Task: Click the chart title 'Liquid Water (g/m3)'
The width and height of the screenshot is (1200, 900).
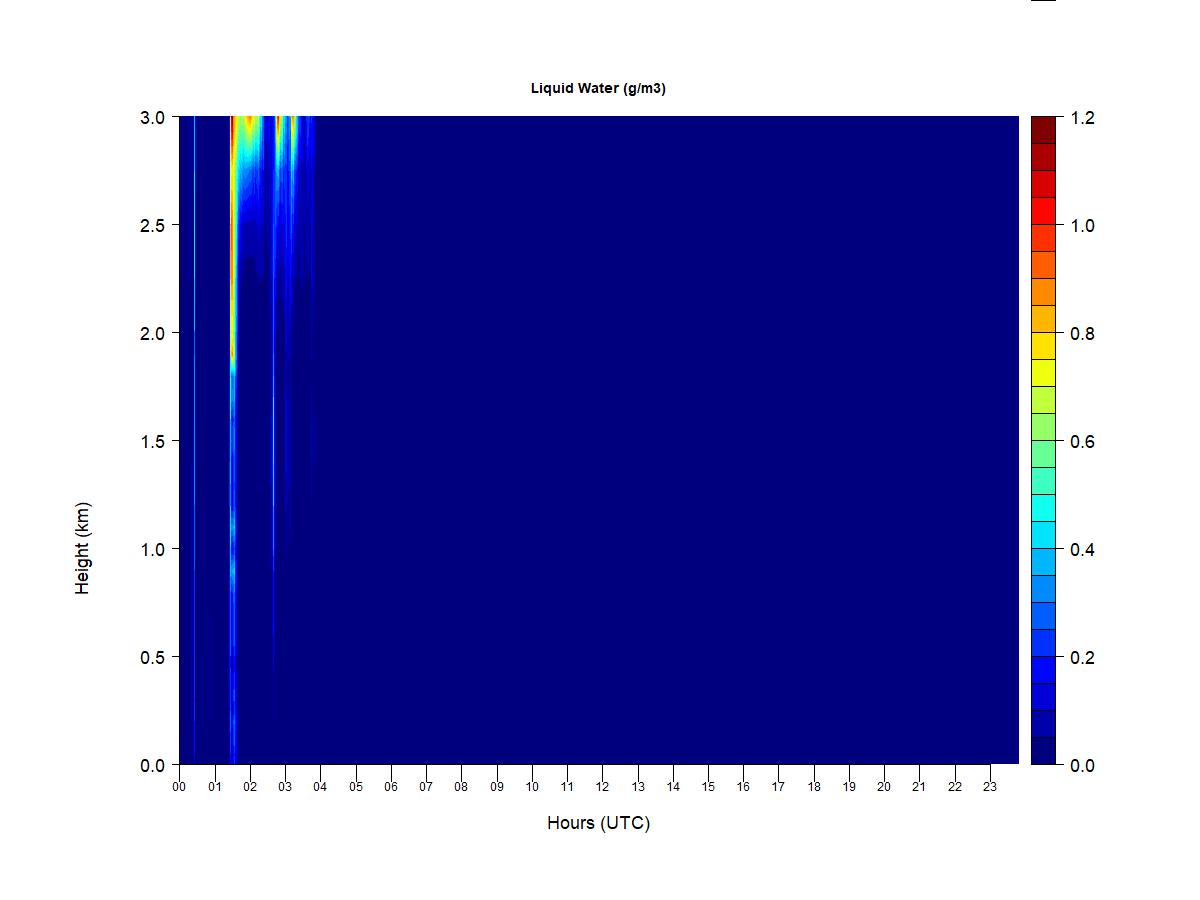Action: [x=598, y=88]
